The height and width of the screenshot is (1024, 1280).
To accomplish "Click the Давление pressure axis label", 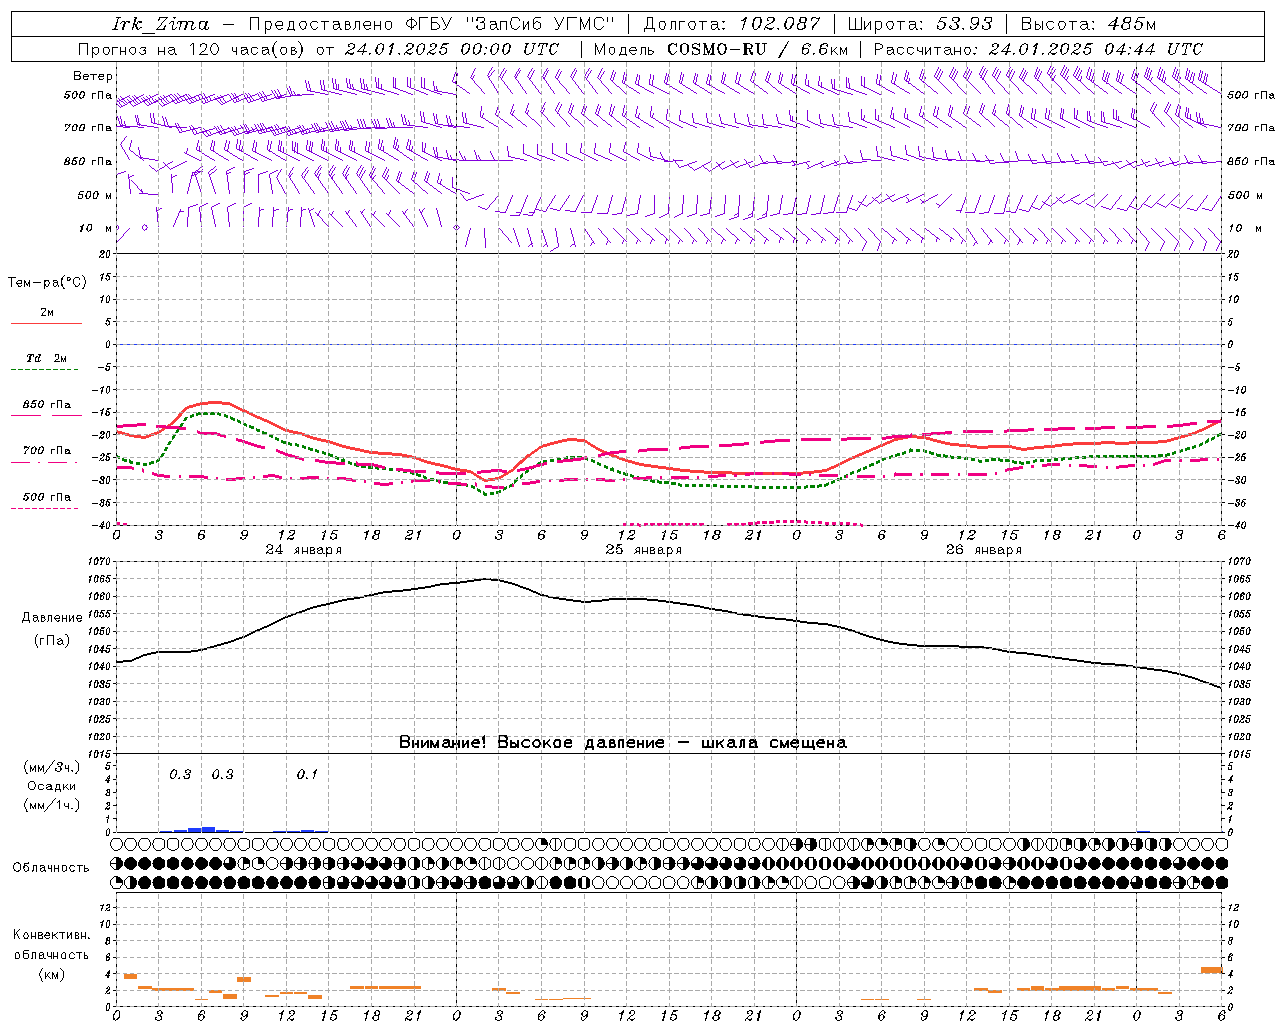I will [x=52, y=618].
